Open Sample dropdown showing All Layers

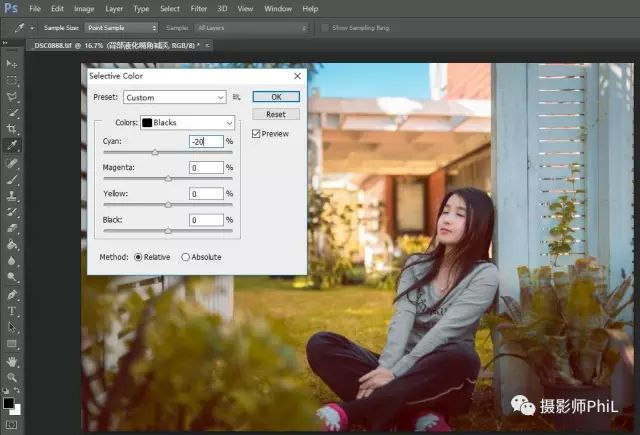click(x=252, y=28)
